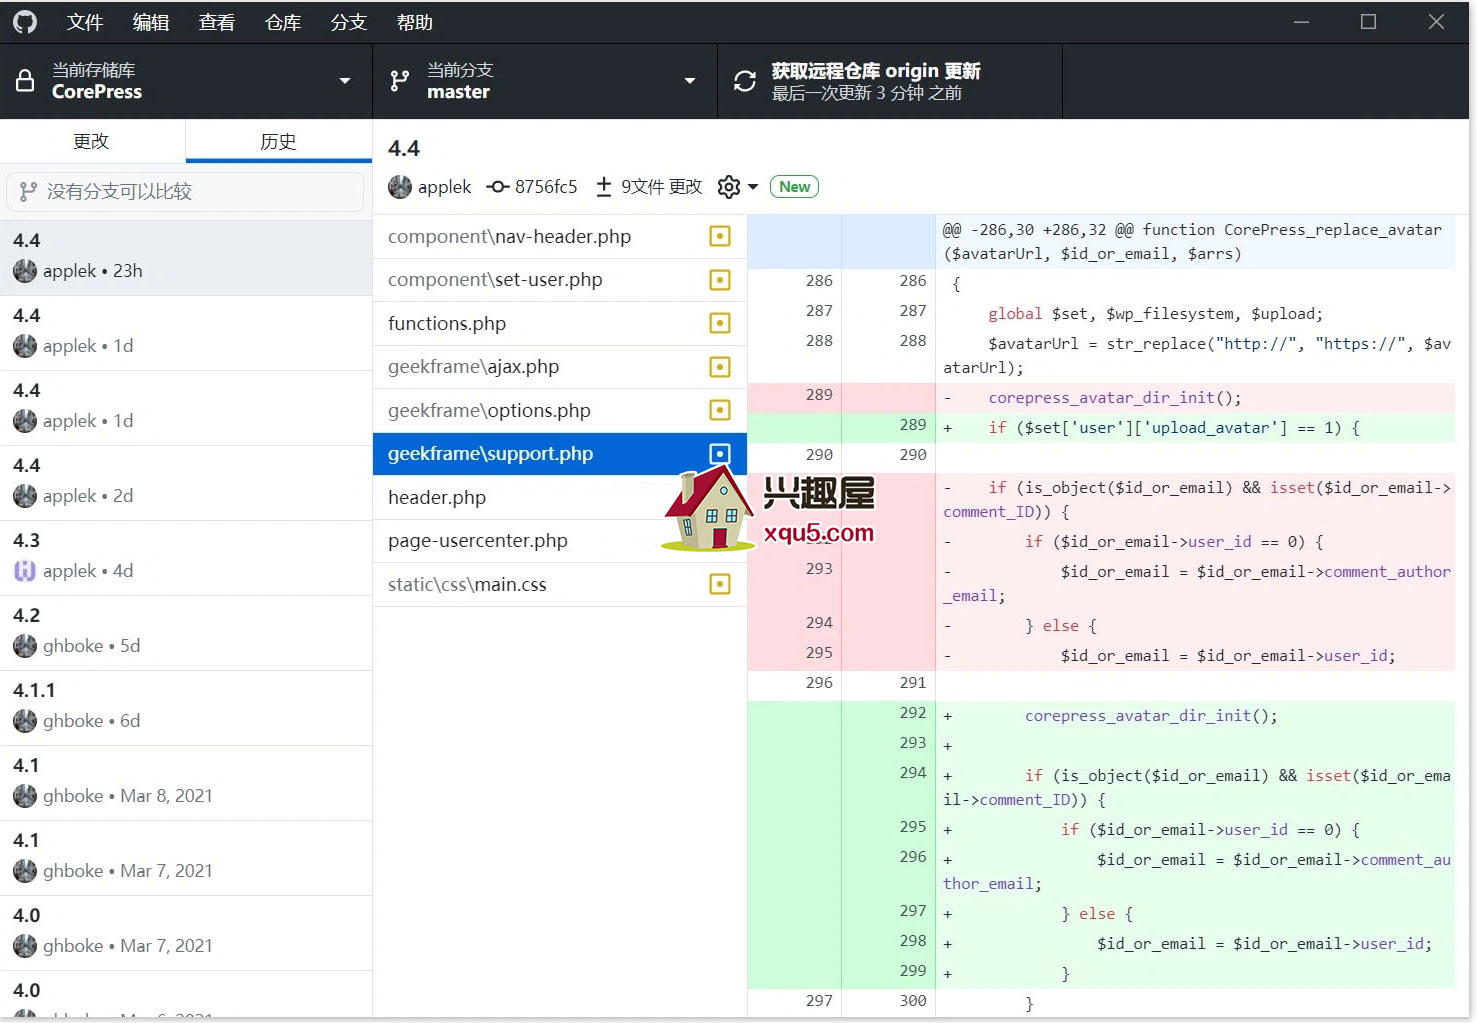Open the 仓库 menu
The image size is (1477, 1023).
[x=283, y=22]
